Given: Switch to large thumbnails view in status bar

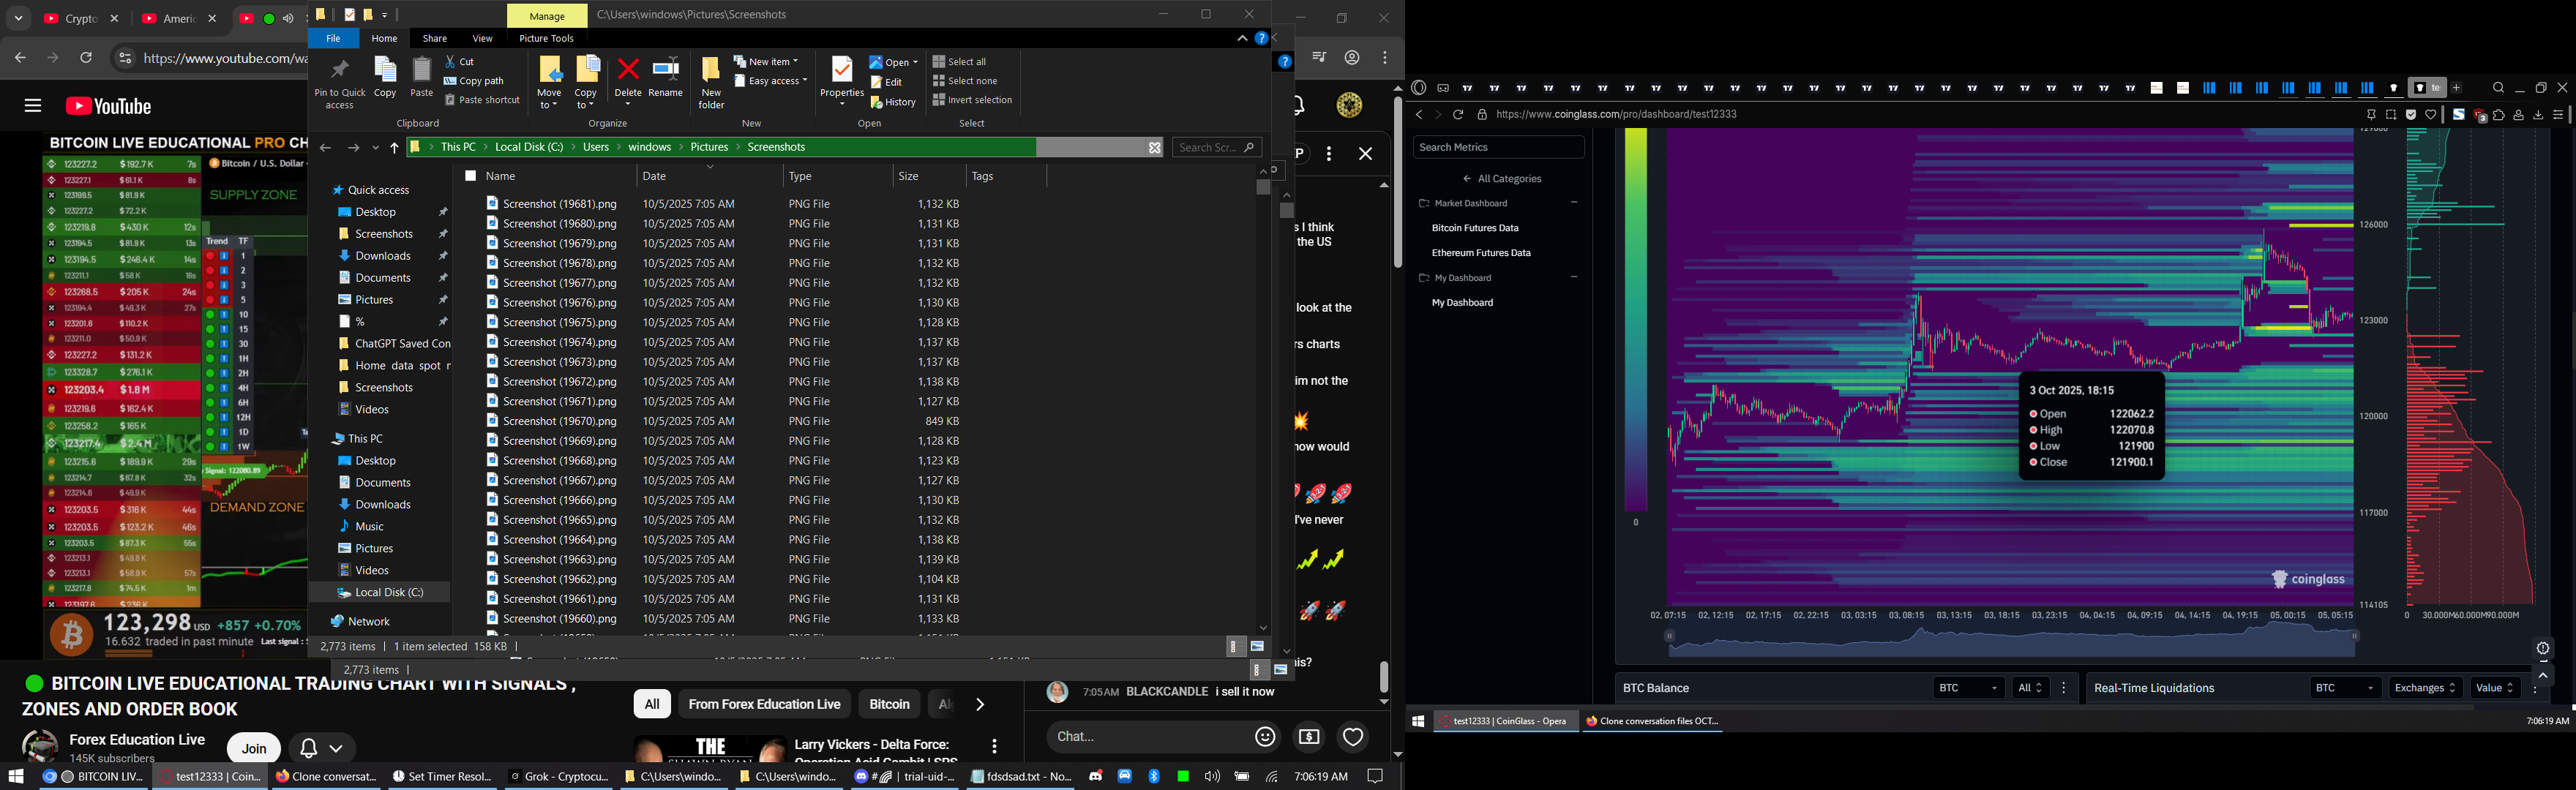Looking at the screenshot, I should coord(1258,647).
